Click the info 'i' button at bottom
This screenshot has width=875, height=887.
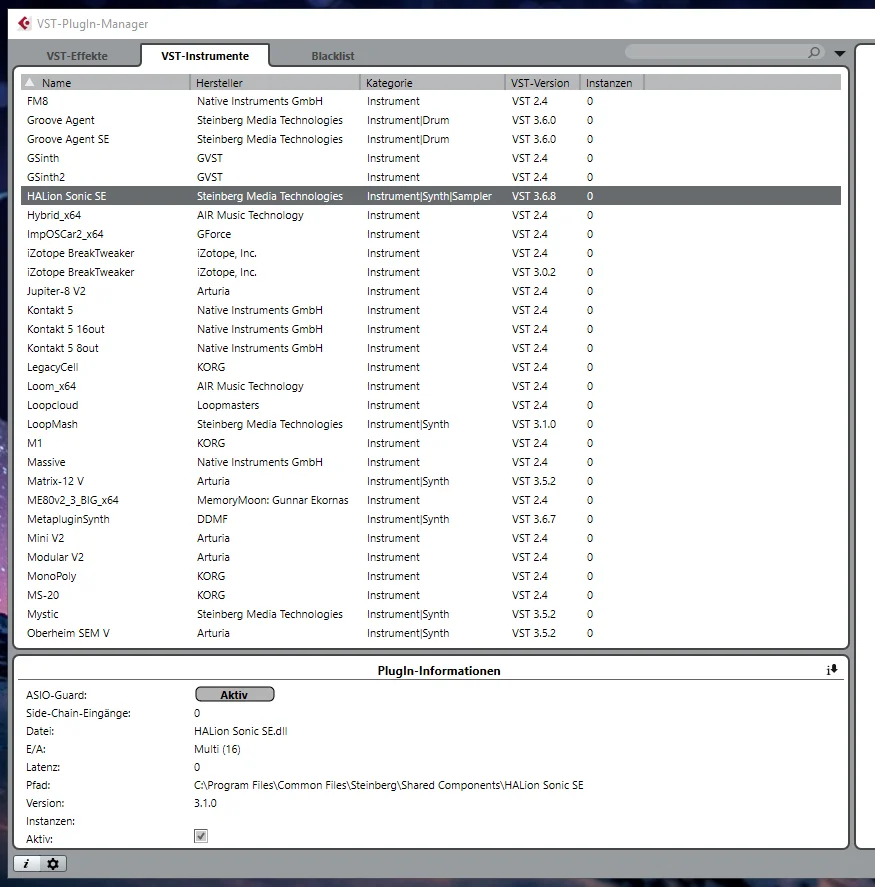pos(27,864)
